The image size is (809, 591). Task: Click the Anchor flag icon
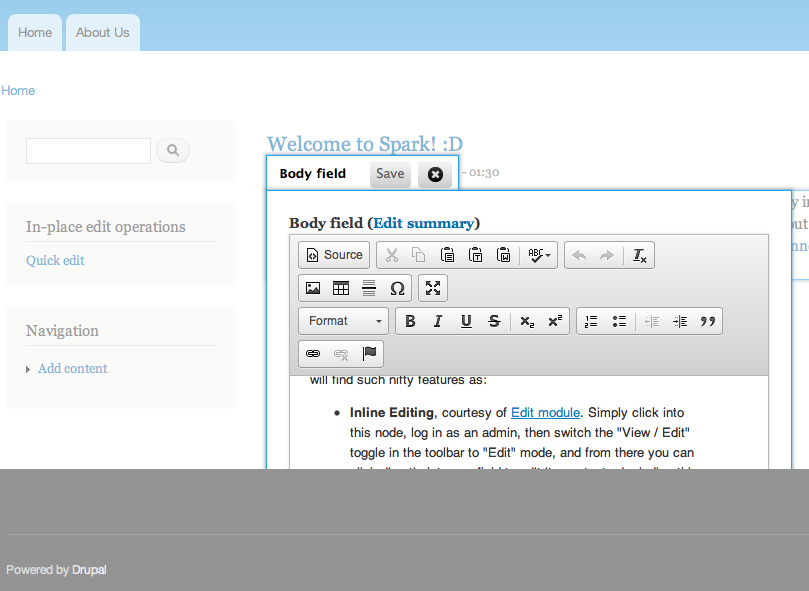tap(369, 354)
